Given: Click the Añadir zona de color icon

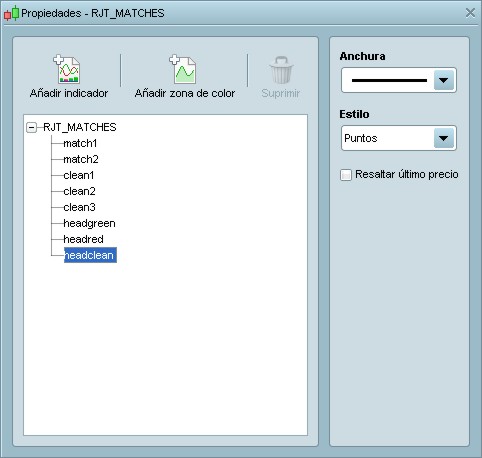Looking at the screenshot, I should tap(183, 69).
